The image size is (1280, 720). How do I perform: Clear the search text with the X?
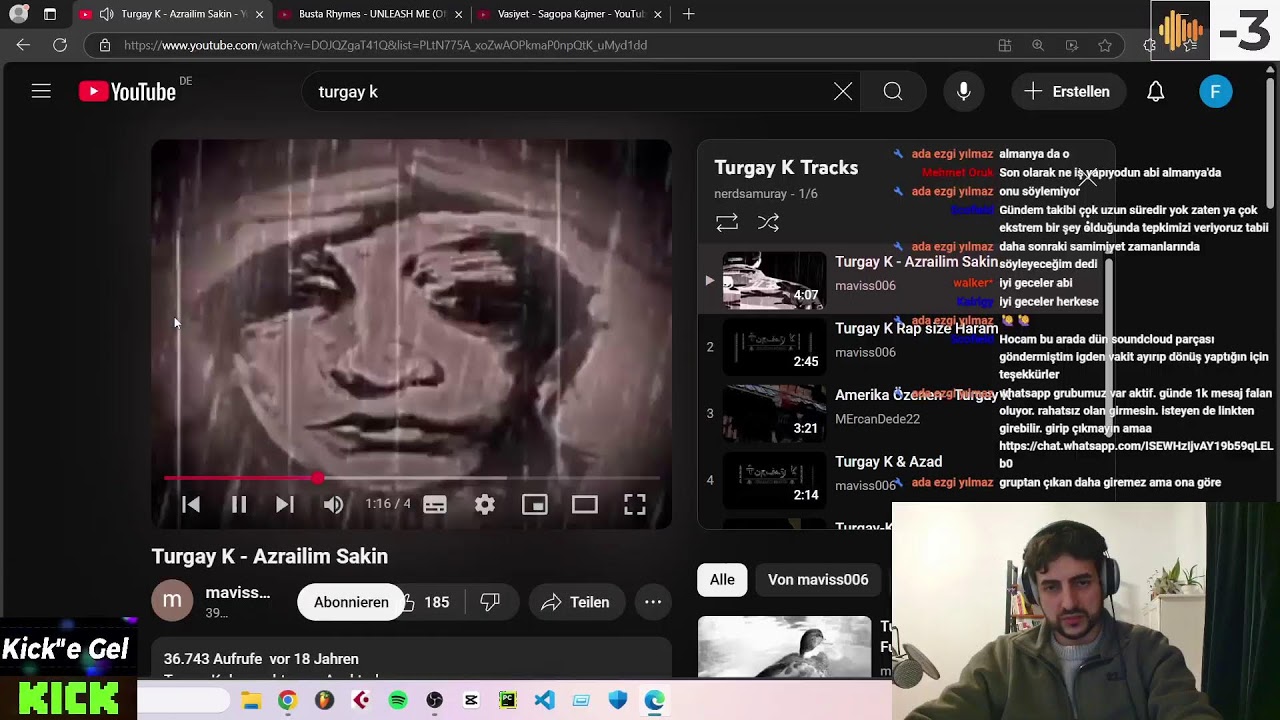click(843, 91)
